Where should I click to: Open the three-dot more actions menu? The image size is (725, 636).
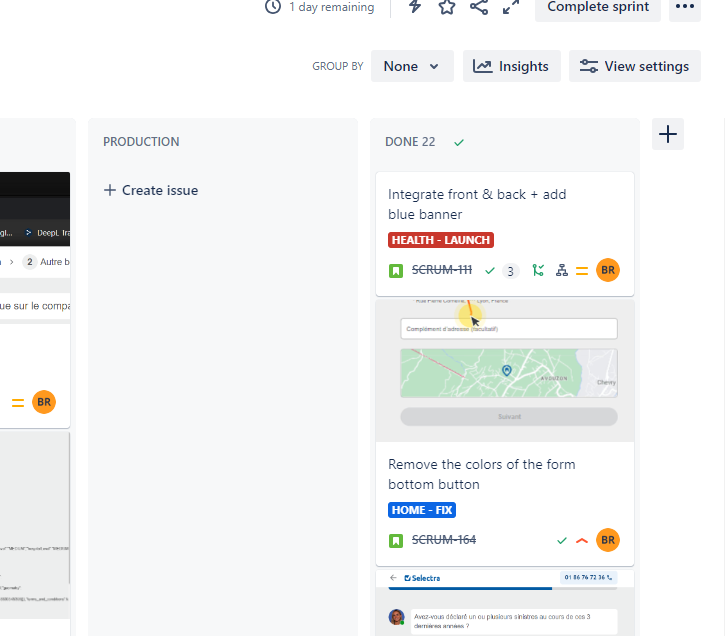[685, 7]
